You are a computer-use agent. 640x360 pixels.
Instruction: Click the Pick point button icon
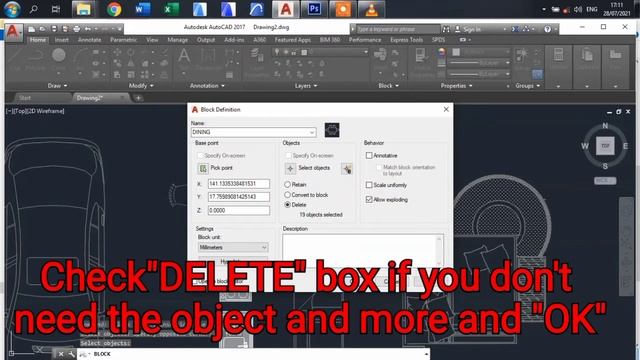point(203,168)
